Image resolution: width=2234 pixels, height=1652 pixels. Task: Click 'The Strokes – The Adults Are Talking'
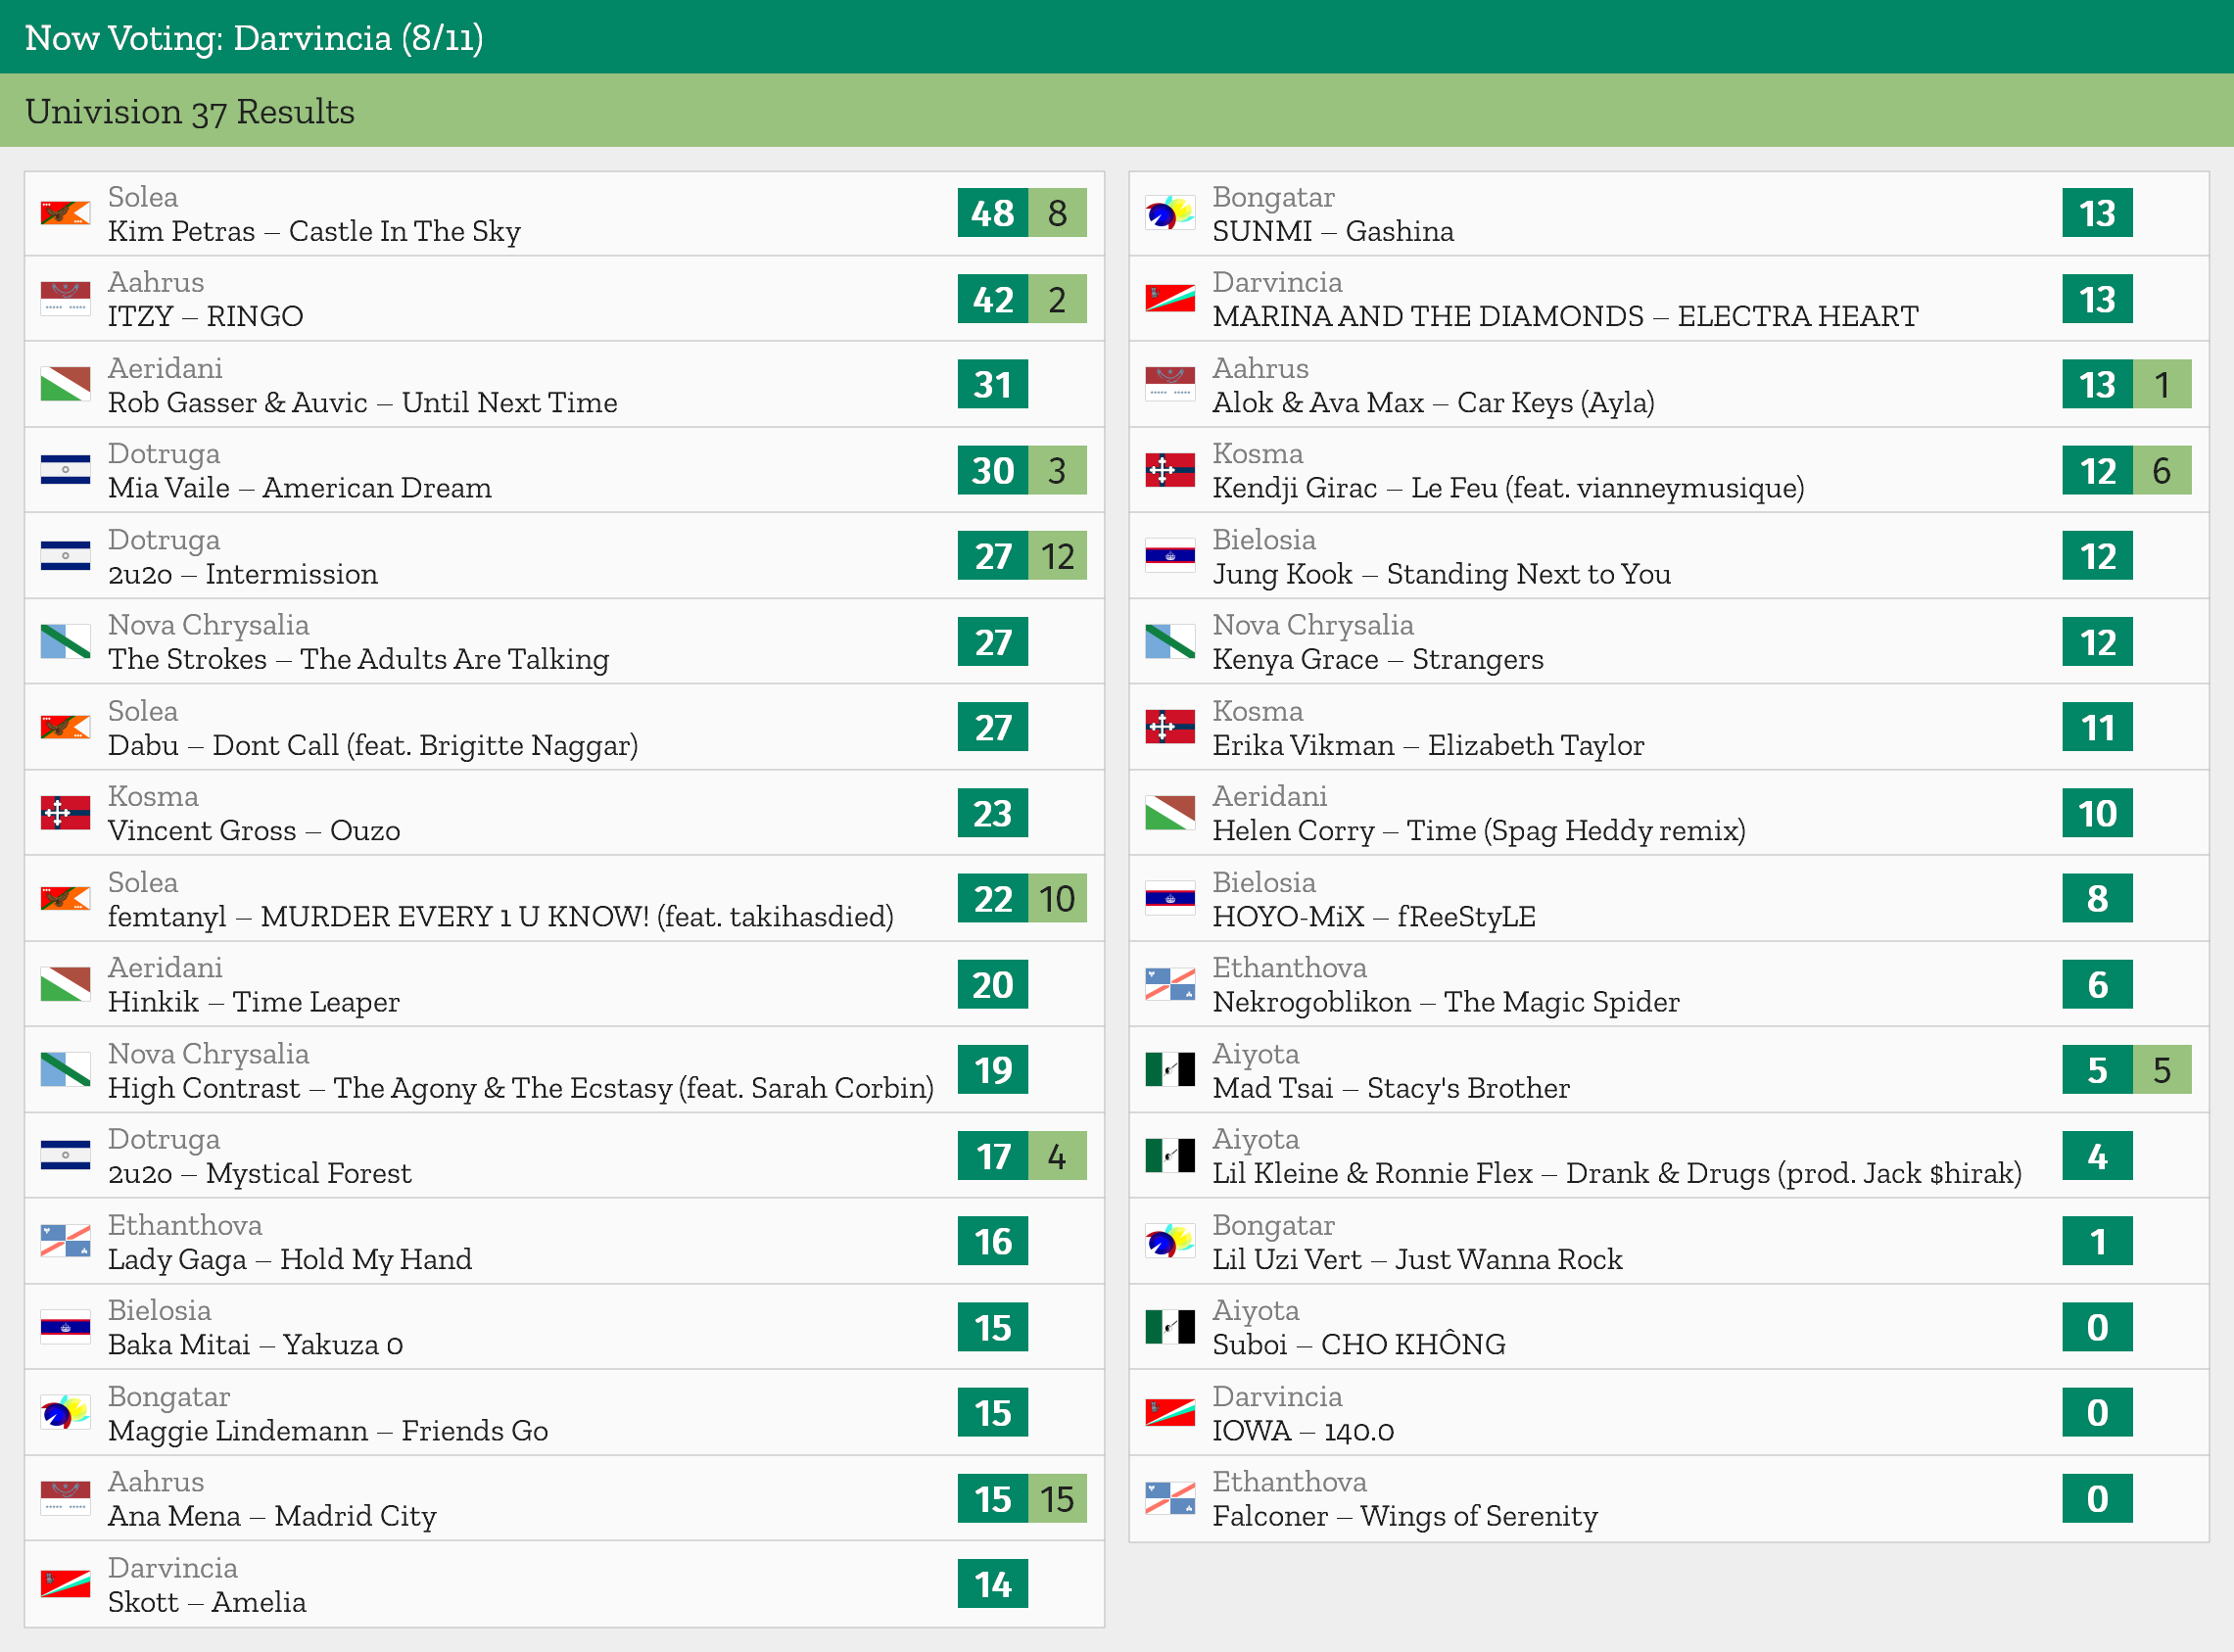pyautogui.click(x=358, y=659)
